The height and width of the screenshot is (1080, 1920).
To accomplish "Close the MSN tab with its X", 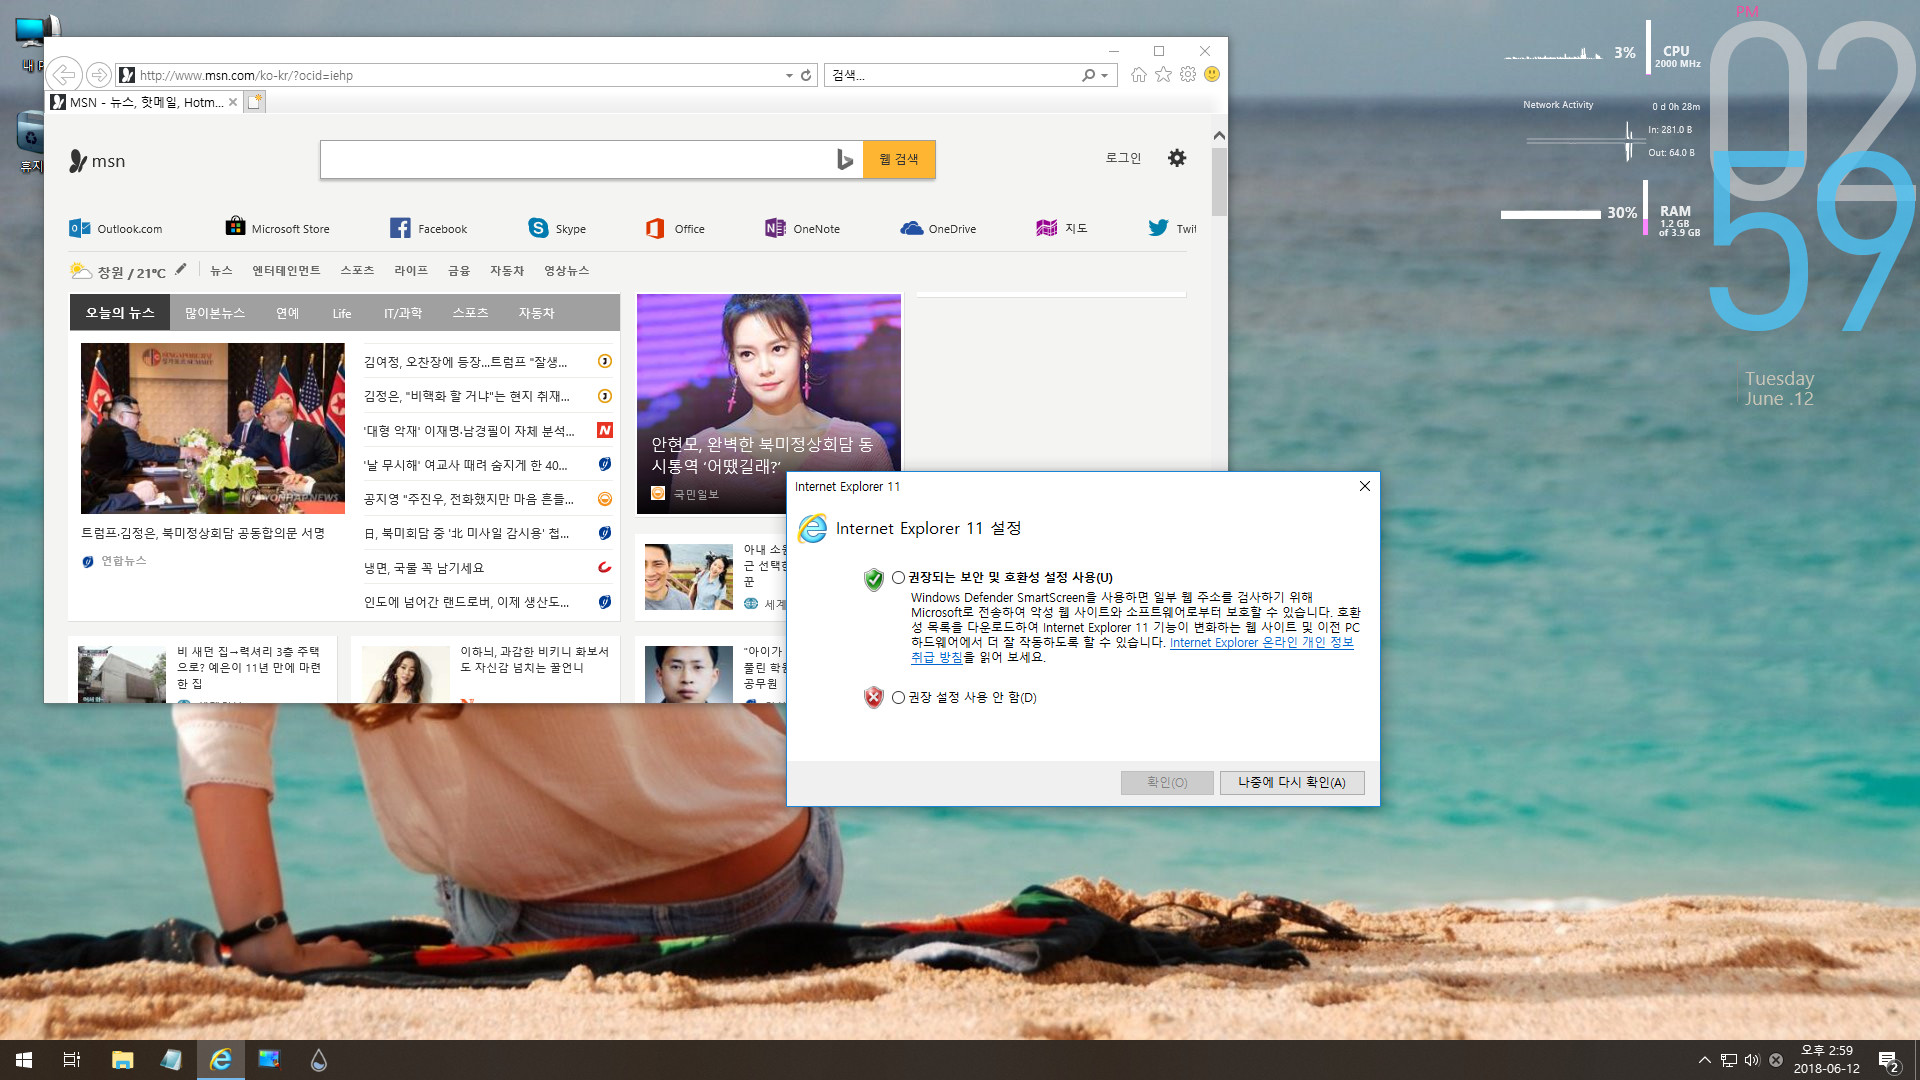I will tap(233, 102).
